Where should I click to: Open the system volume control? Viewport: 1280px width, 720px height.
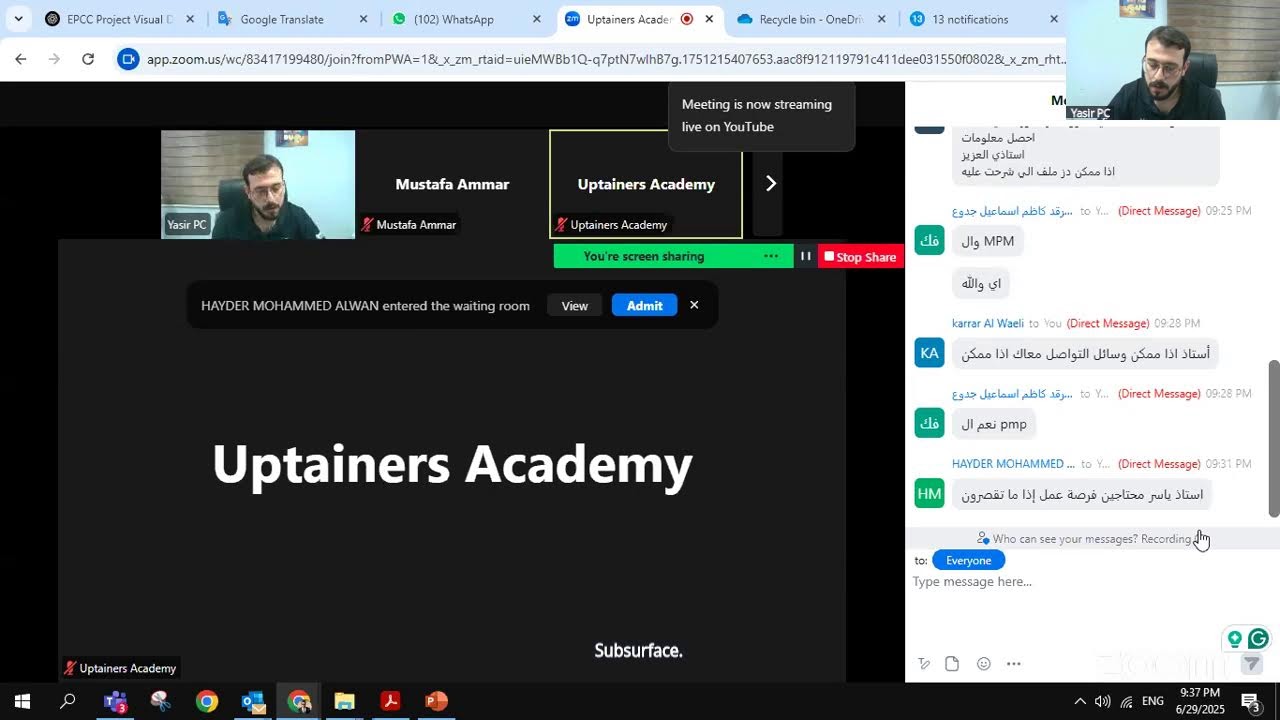[1103, 701]
